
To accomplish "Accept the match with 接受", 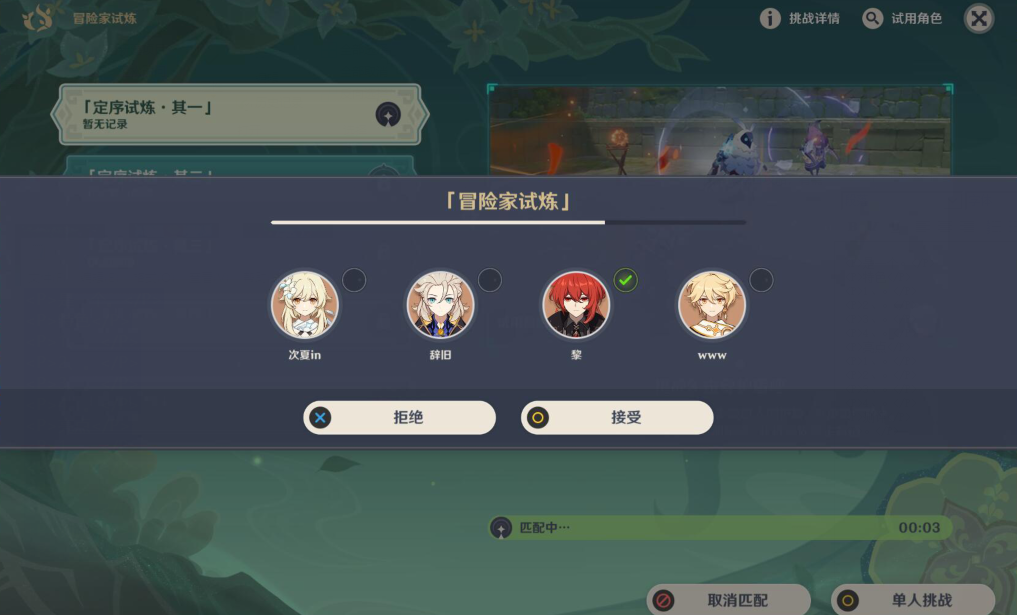I will [617, 417].
